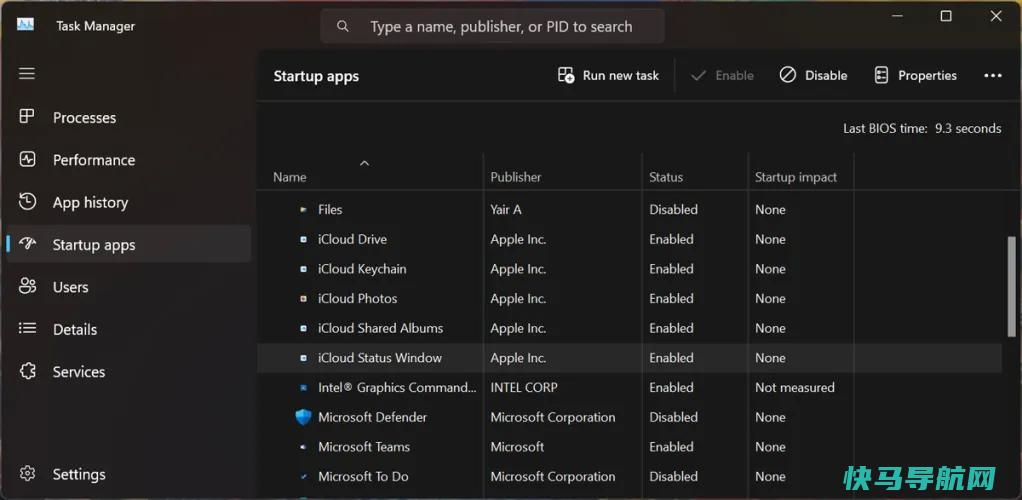This screenshot has height=500, width=1022.
Task: Click the Run new task button
Action: pos(608,76)
